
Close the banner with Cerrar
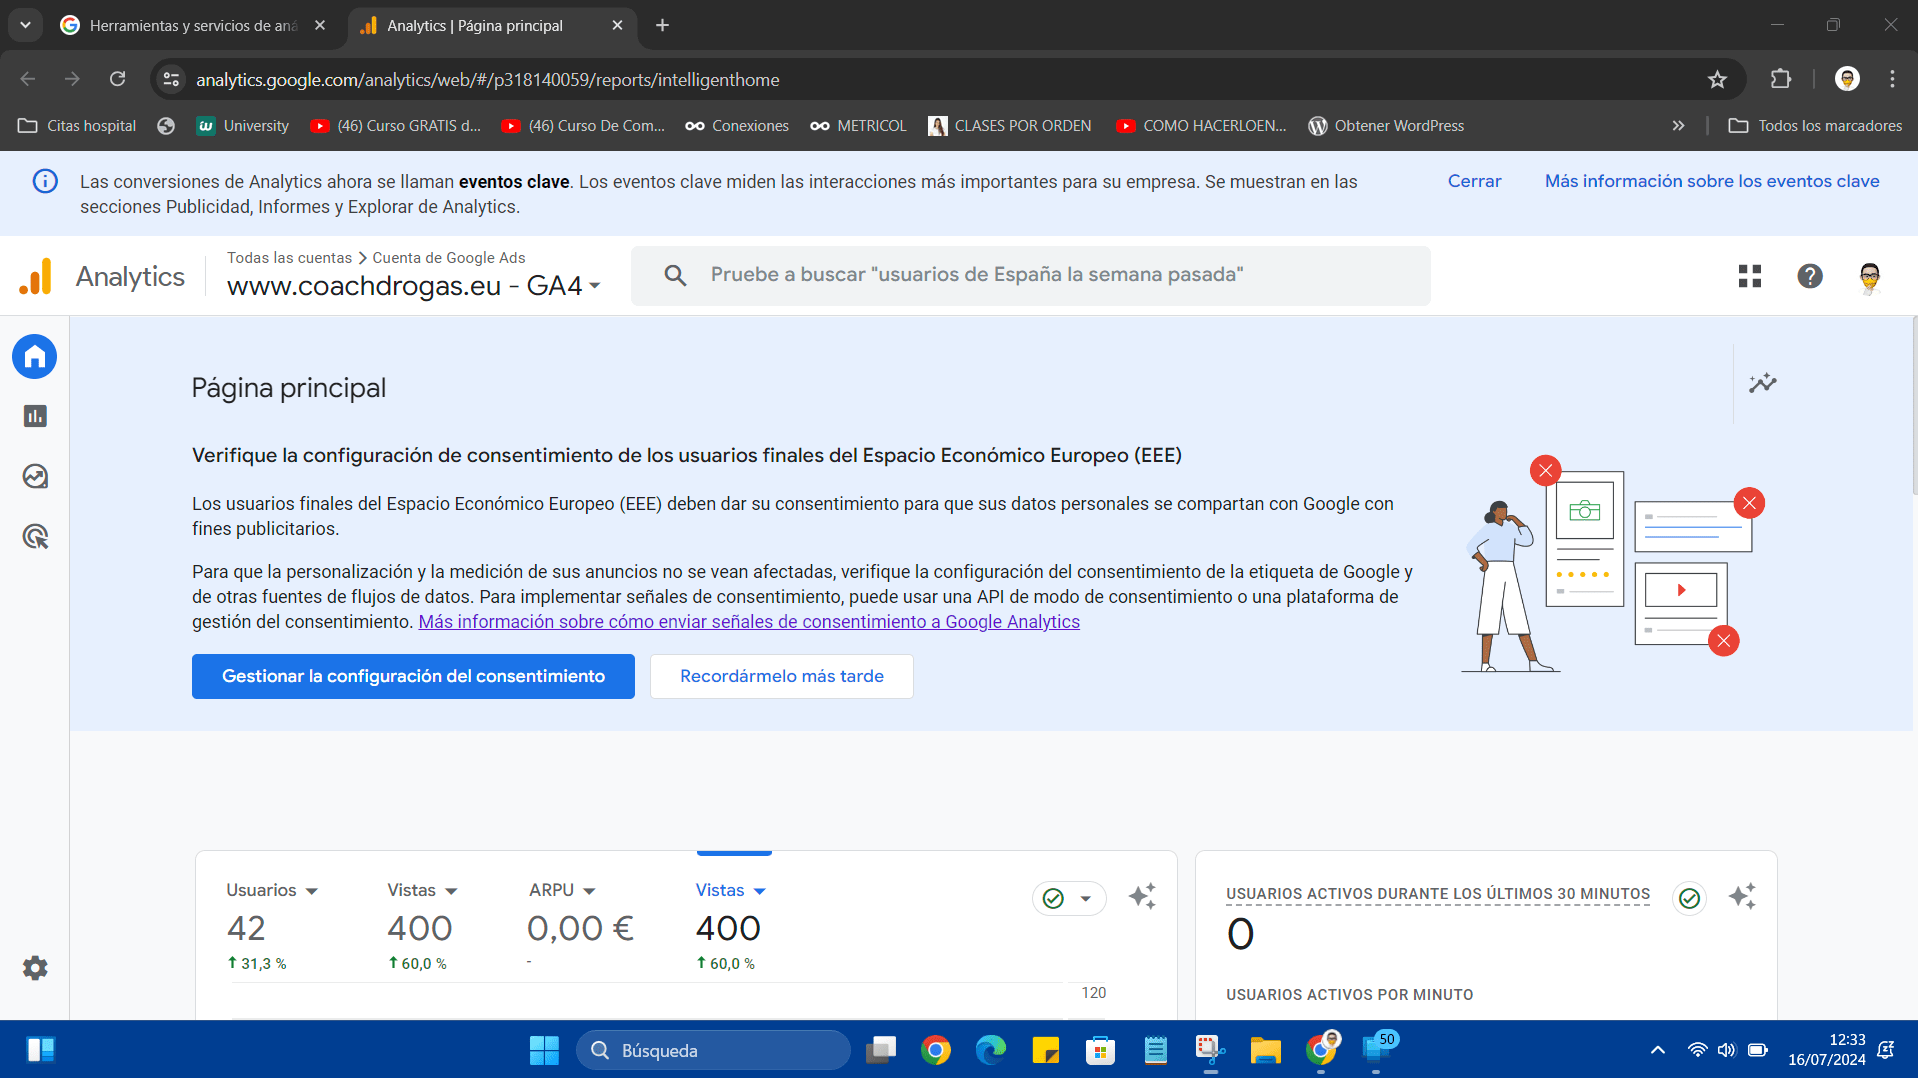[x=1474, y=181]
